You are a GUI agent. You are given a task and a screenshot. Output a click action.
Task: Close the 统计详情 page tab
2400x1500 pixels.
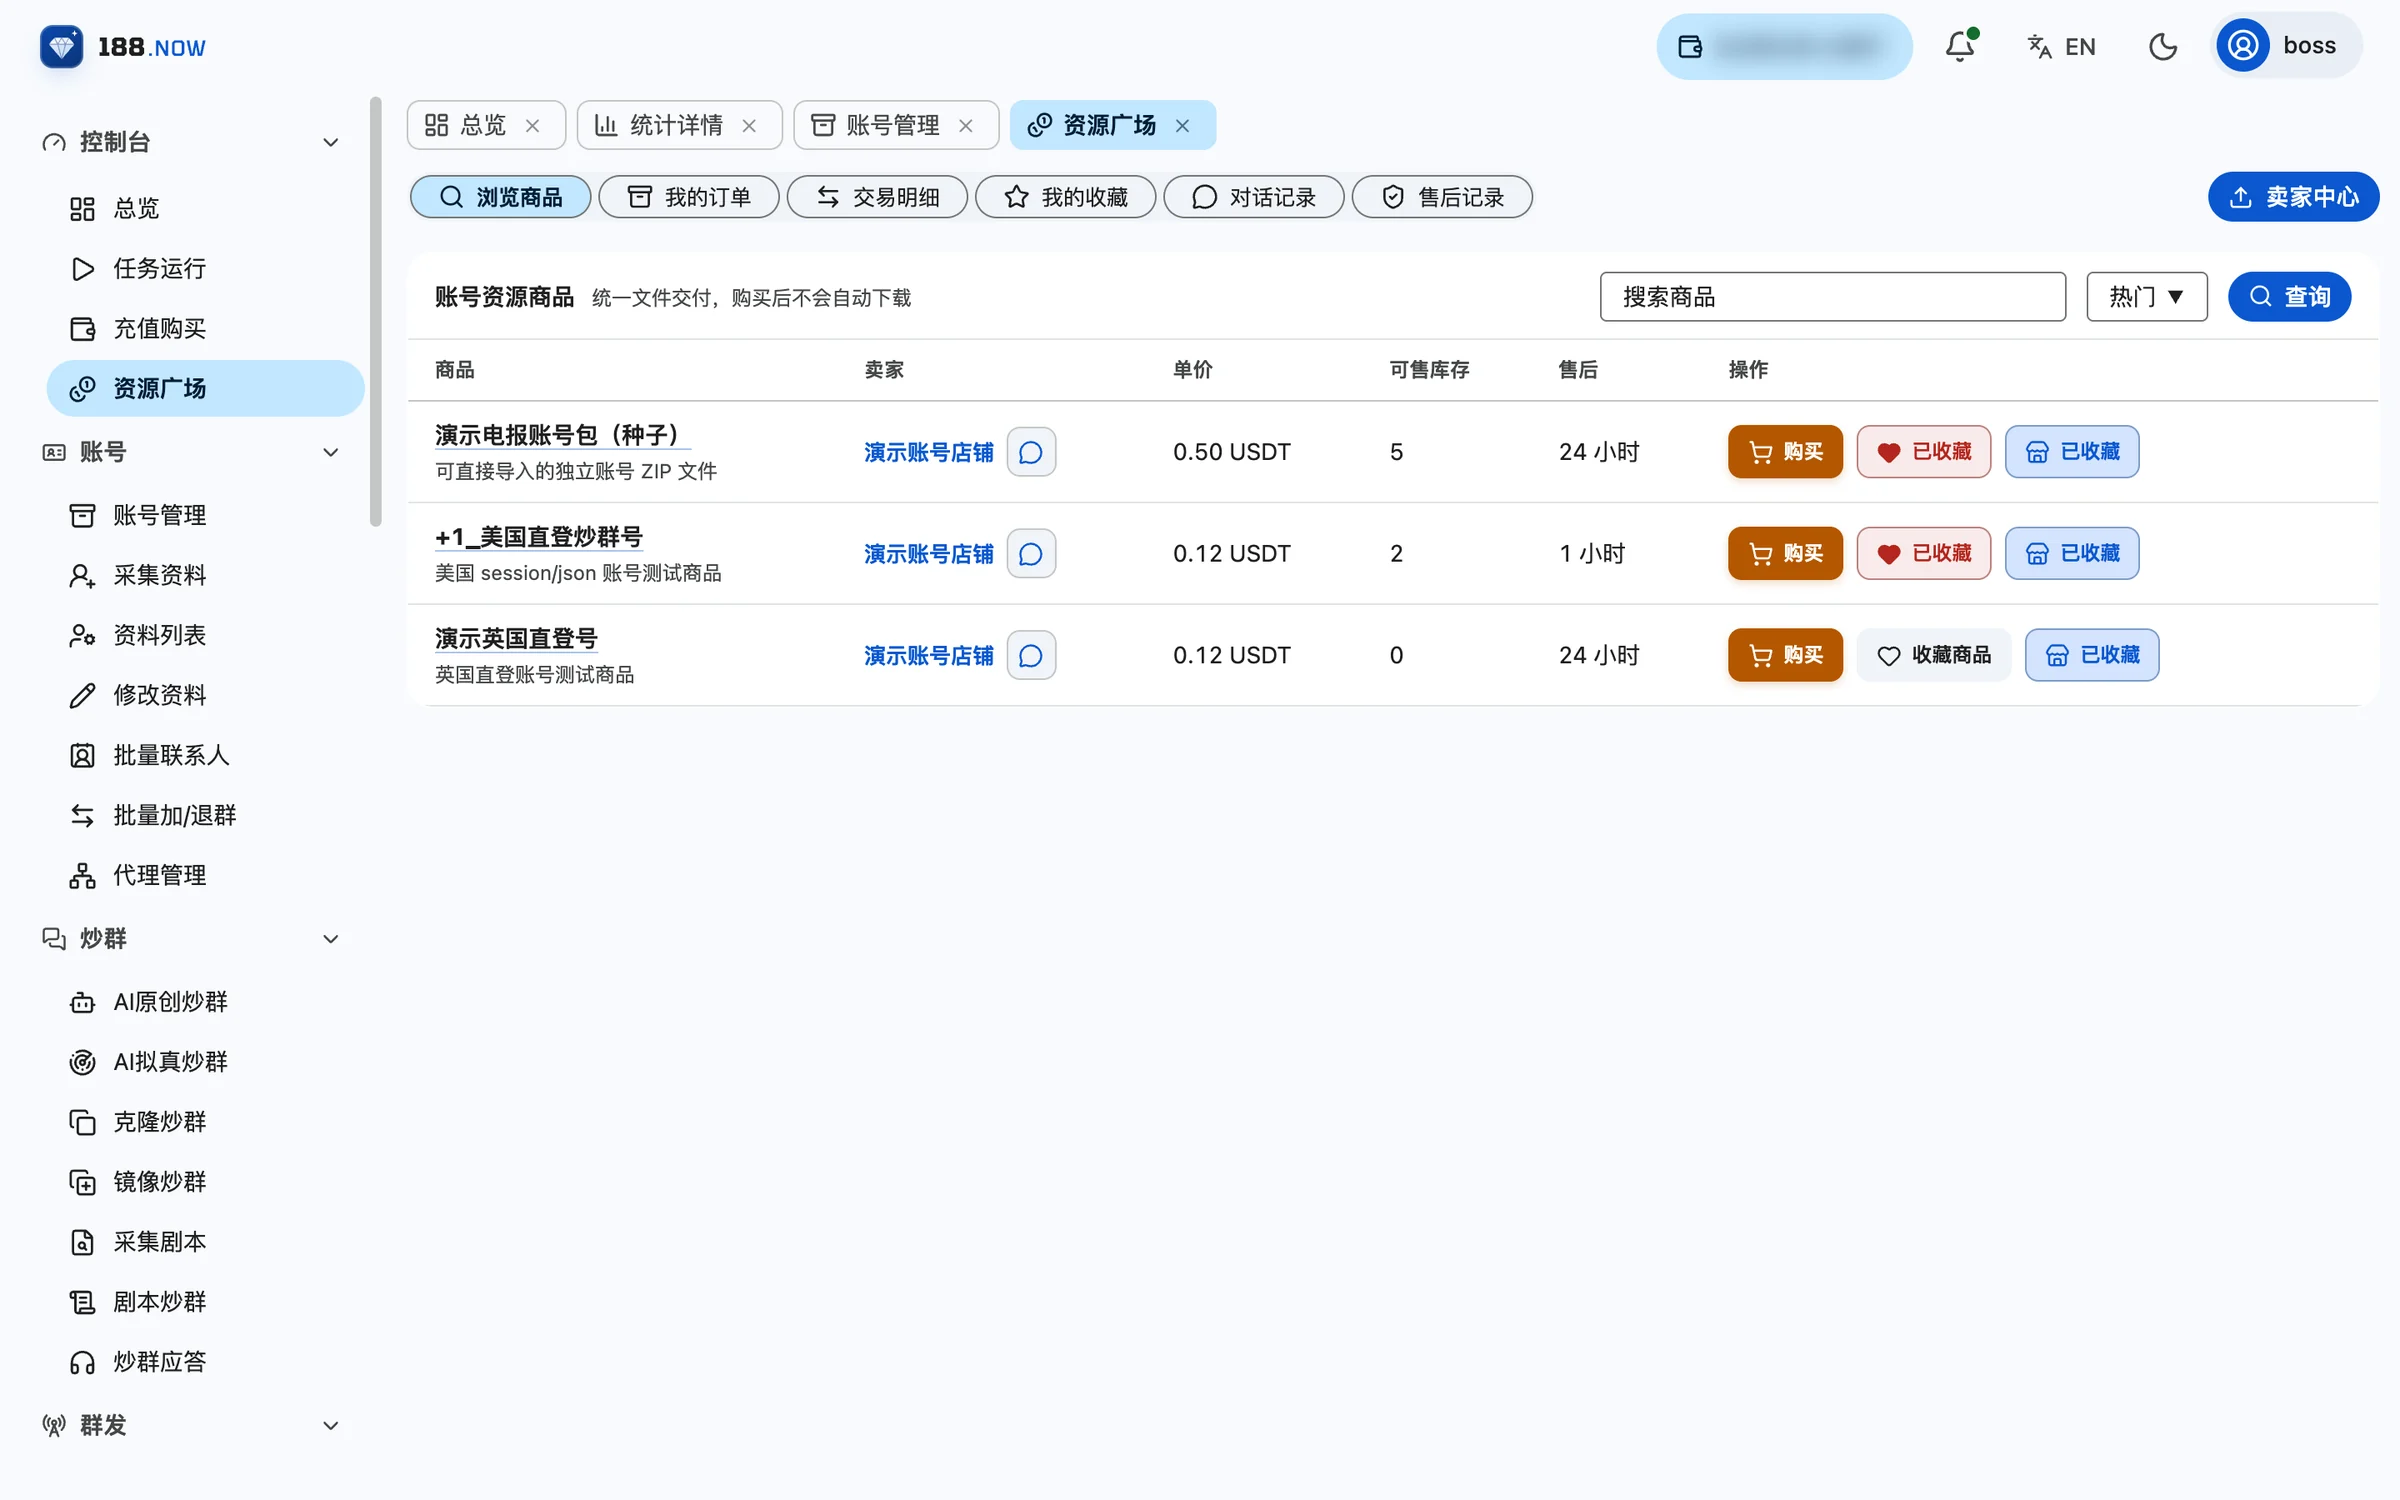pos(749,126)
